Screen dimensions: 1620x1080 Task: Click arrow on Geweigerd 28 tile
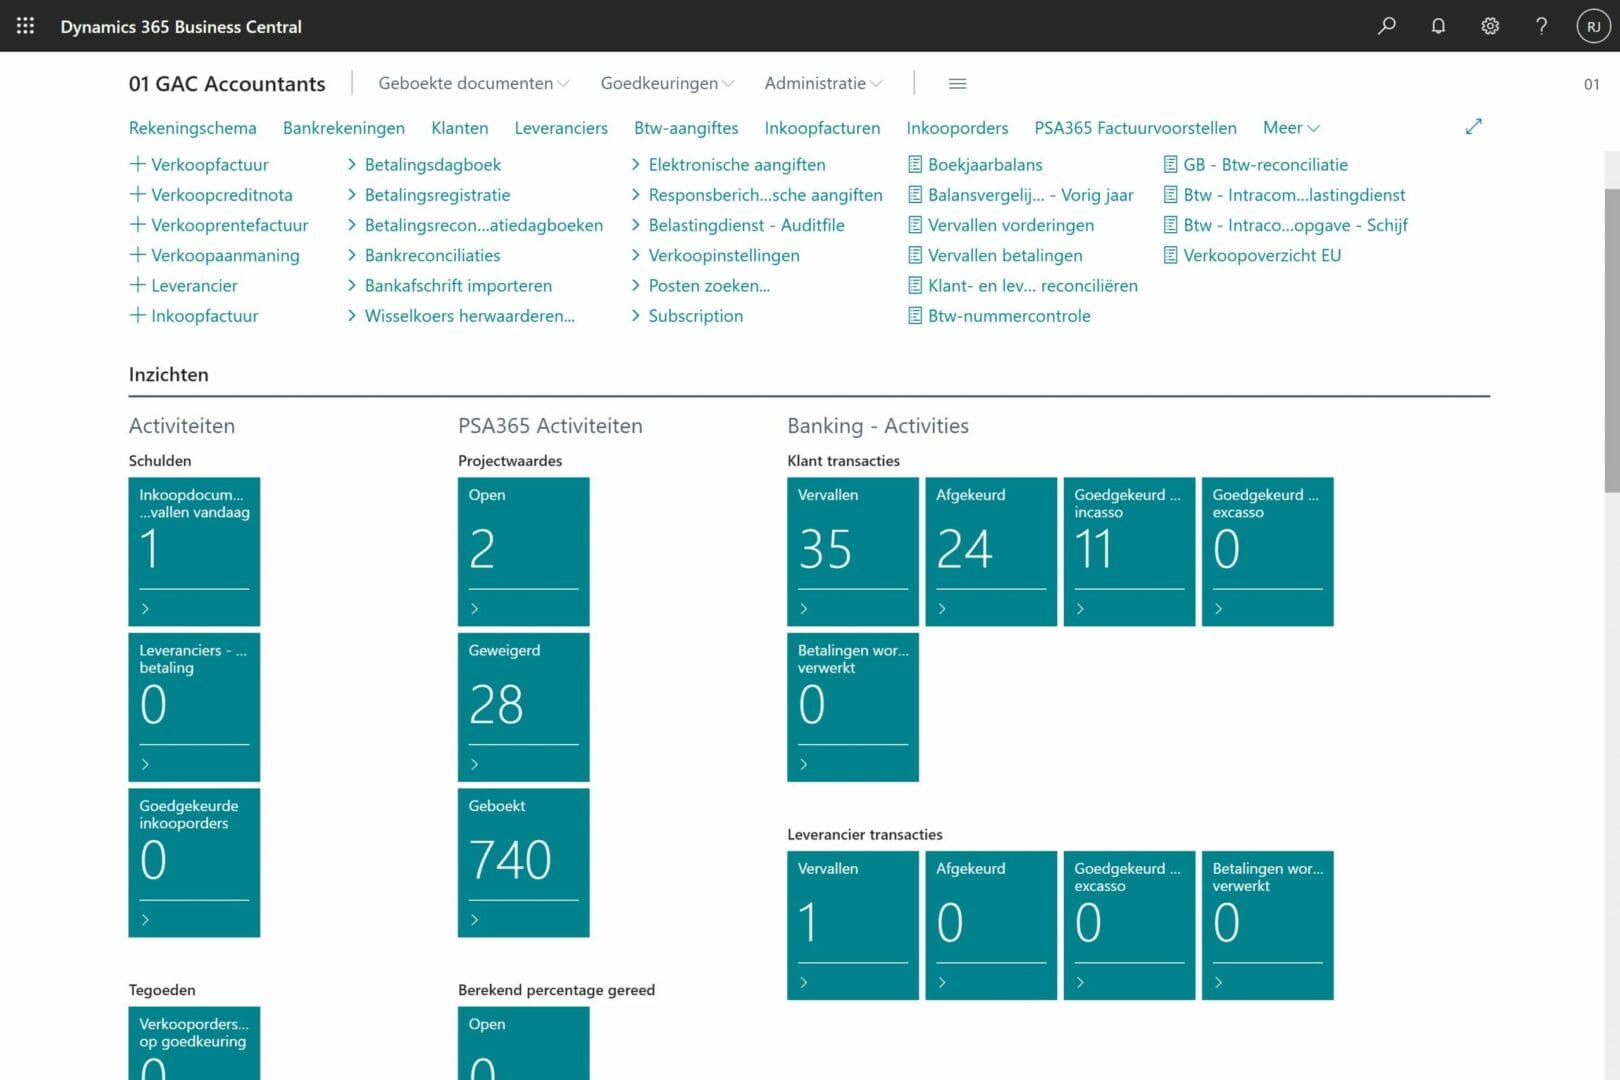[x=474, y=764]
